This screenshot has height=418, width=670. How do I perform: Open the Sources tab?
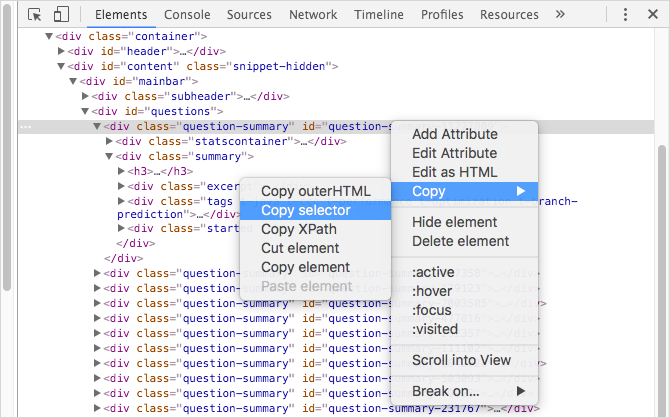249,15
